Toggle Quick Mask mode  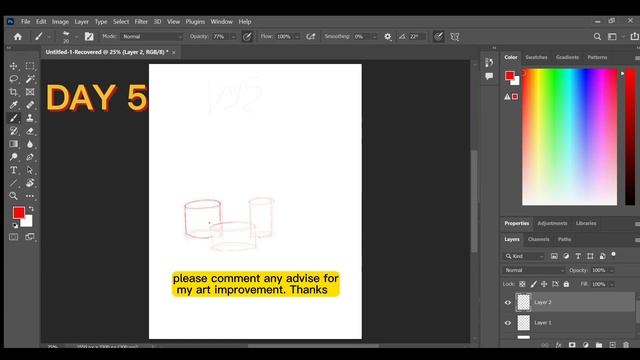(13, 237)
